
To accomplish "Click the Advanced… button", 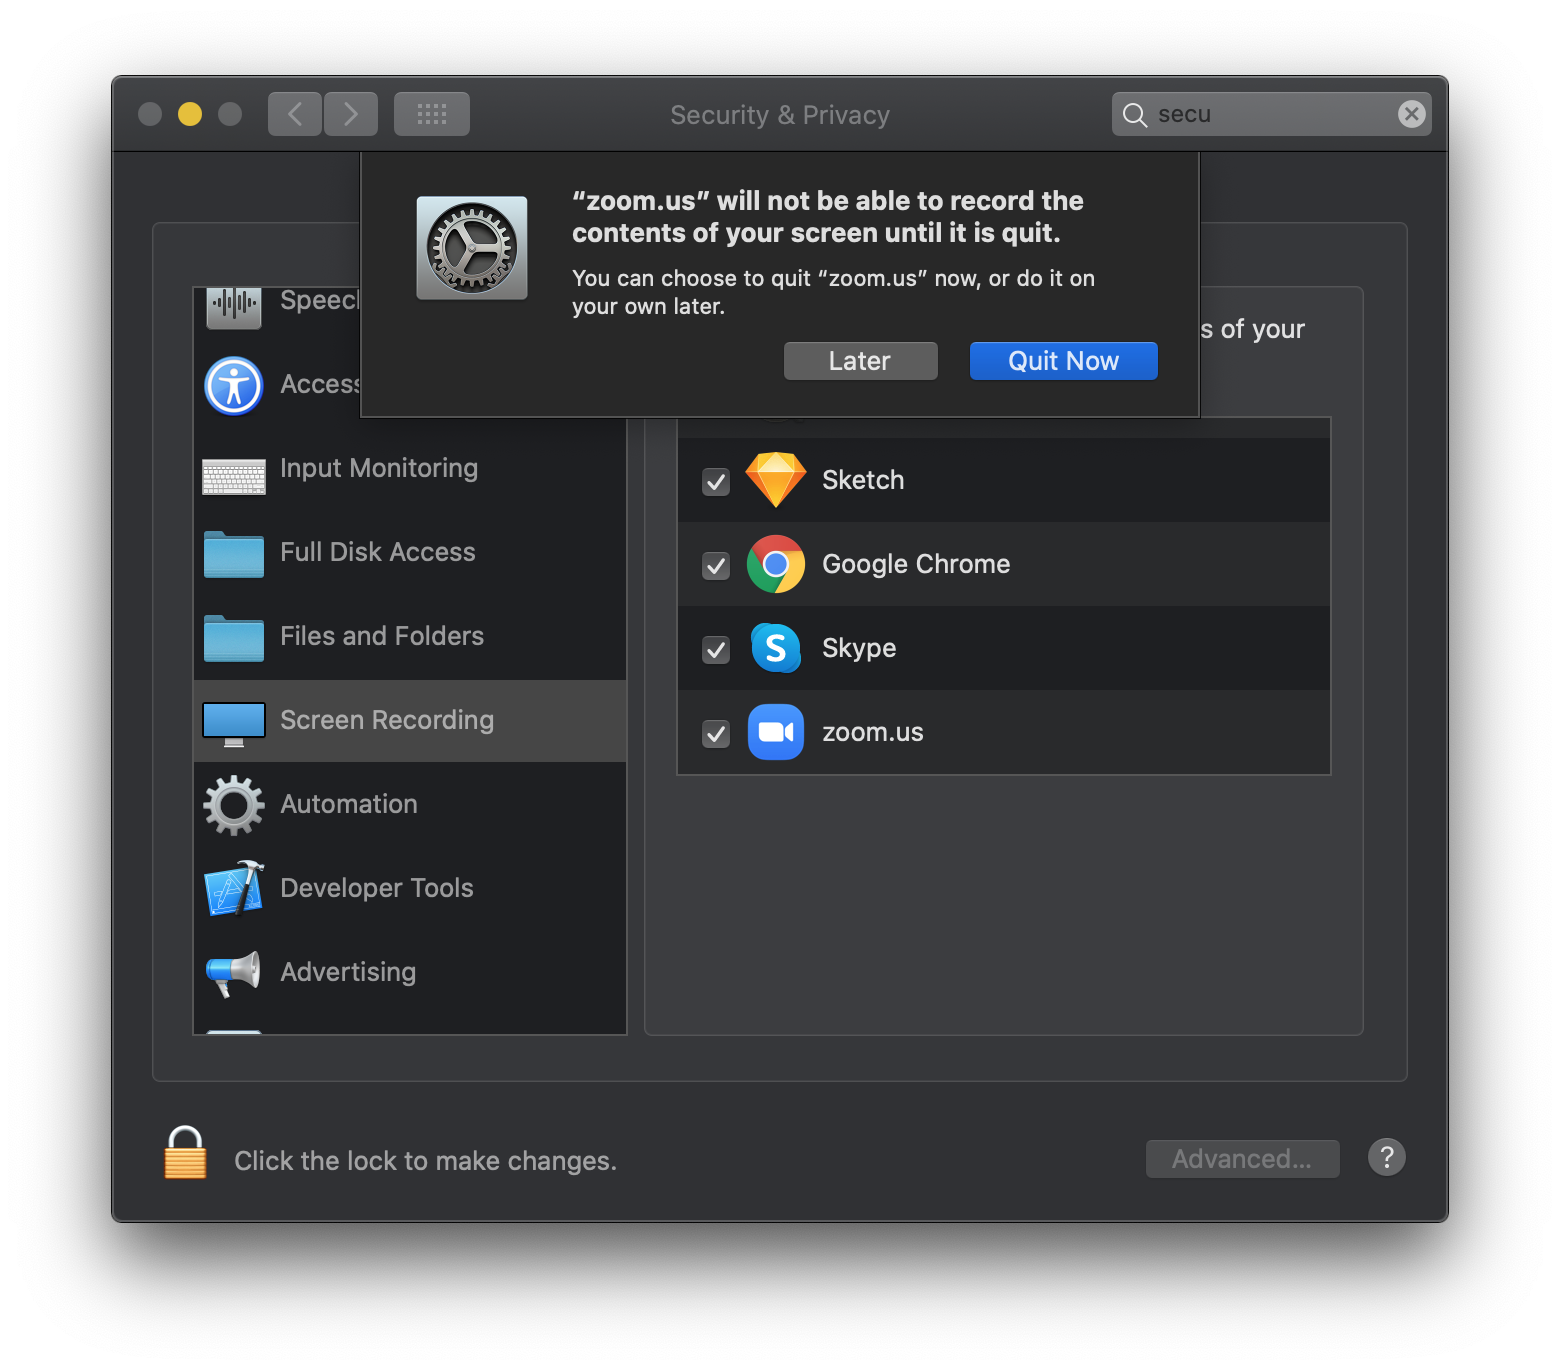I will tap(1242, 1159).
